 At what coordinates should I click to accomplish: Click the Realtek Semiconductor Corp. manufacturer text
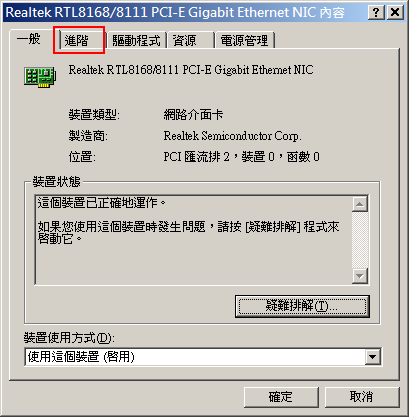coord(232,136)
